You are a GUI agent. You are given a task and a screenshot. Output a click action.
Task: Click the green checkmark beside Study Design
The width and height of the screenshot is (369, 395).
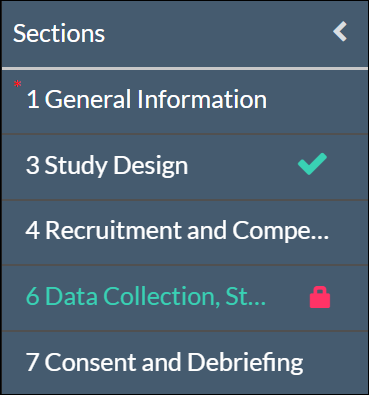pos(312,164)
